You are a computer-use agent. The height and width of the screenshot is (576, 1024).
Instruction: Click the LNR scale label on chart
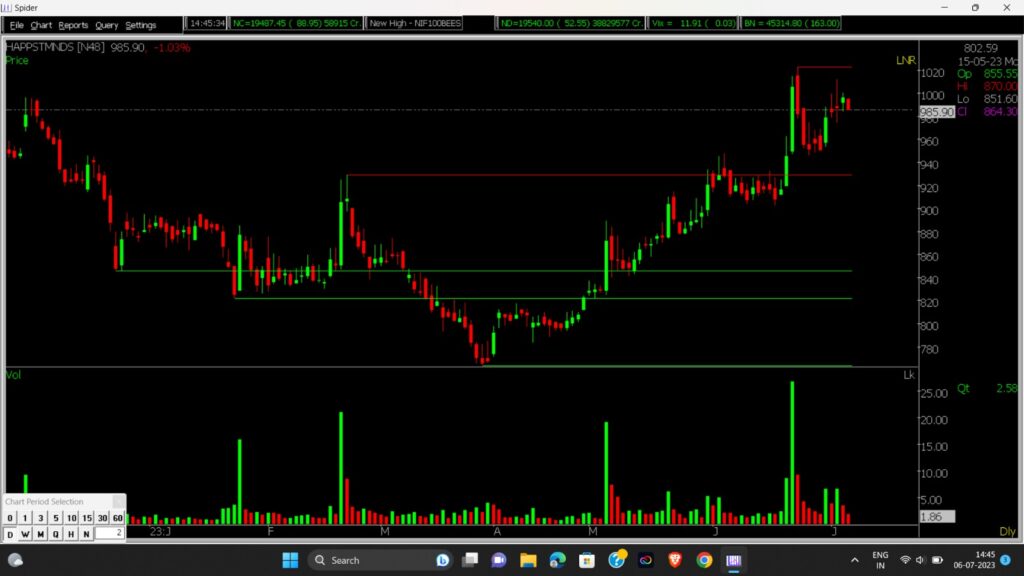pos(905,61)
